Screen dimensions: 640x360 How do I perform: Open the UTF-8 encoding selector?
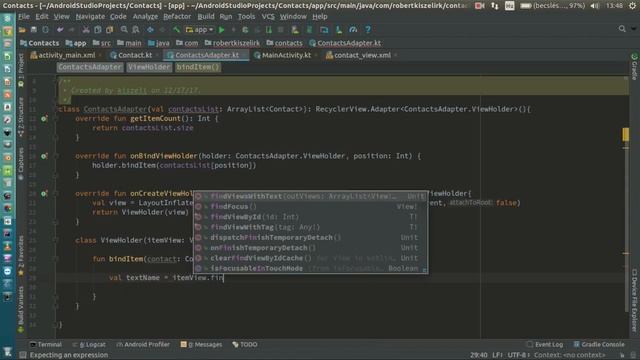(x=518, y=355)
